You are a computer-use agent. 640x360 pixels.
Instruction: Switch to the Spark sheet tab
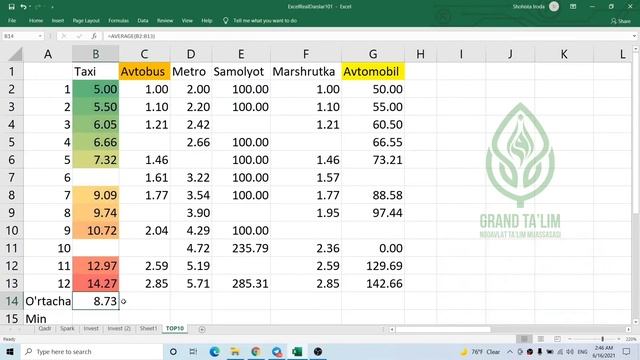pyautogui.click(x=67, y=328)
